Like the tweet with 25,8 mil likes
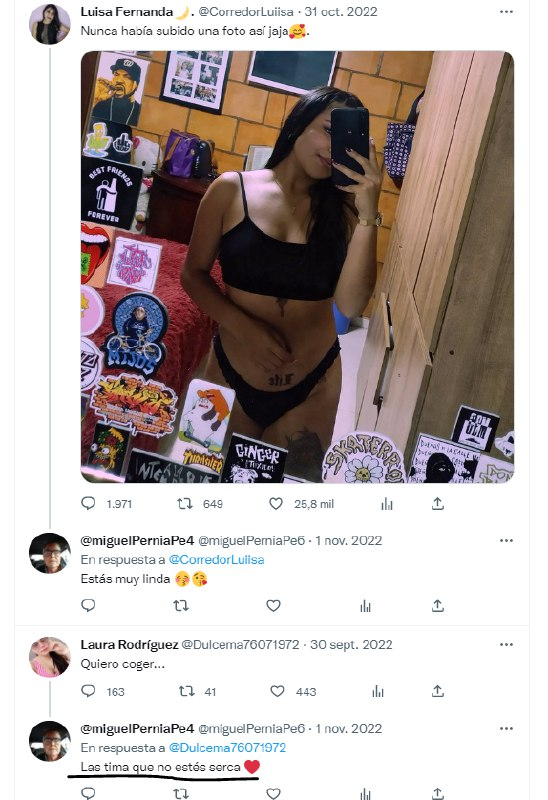Image resolution: width=548 pixels, height=800 pixels. point(276,504)
